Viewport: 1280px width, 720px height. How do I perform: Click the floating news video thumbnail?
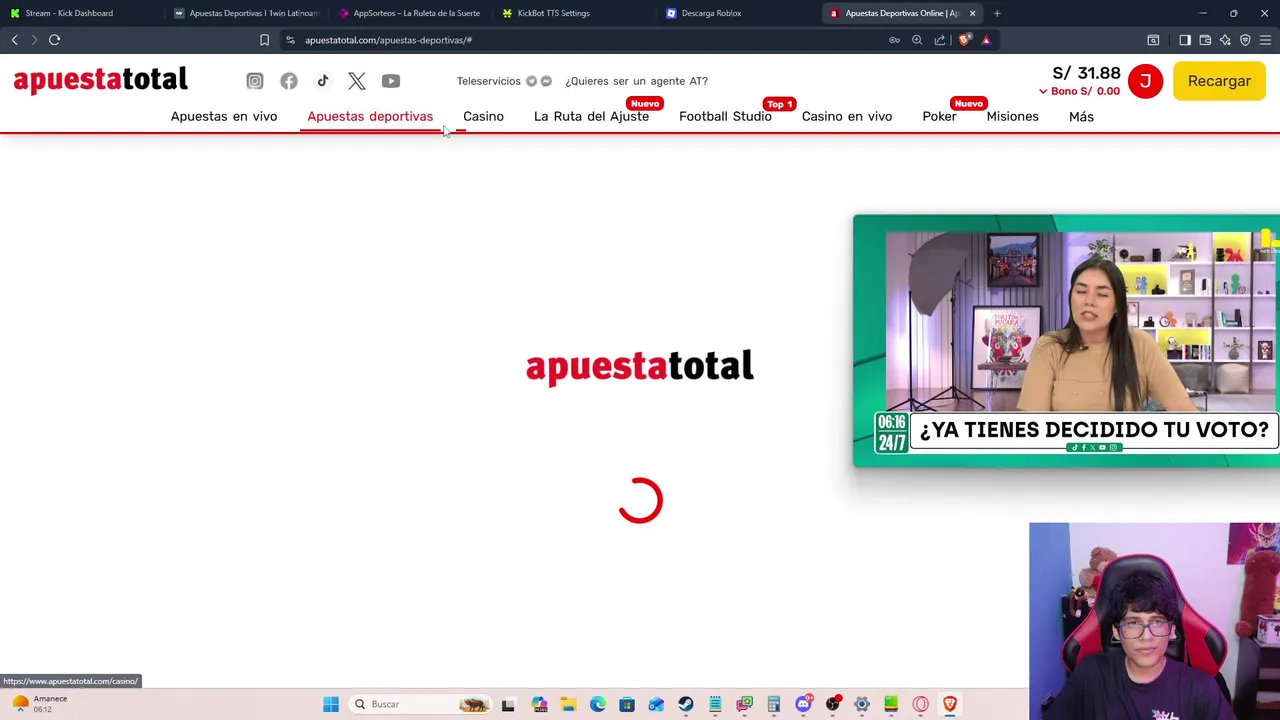pos(1066,341)
